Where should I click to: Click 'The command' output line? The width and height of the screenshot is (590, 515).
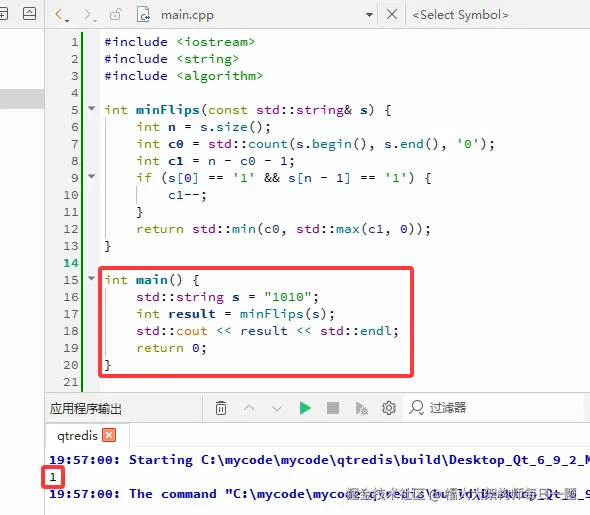pyautogui.click(x=319, y=494)
